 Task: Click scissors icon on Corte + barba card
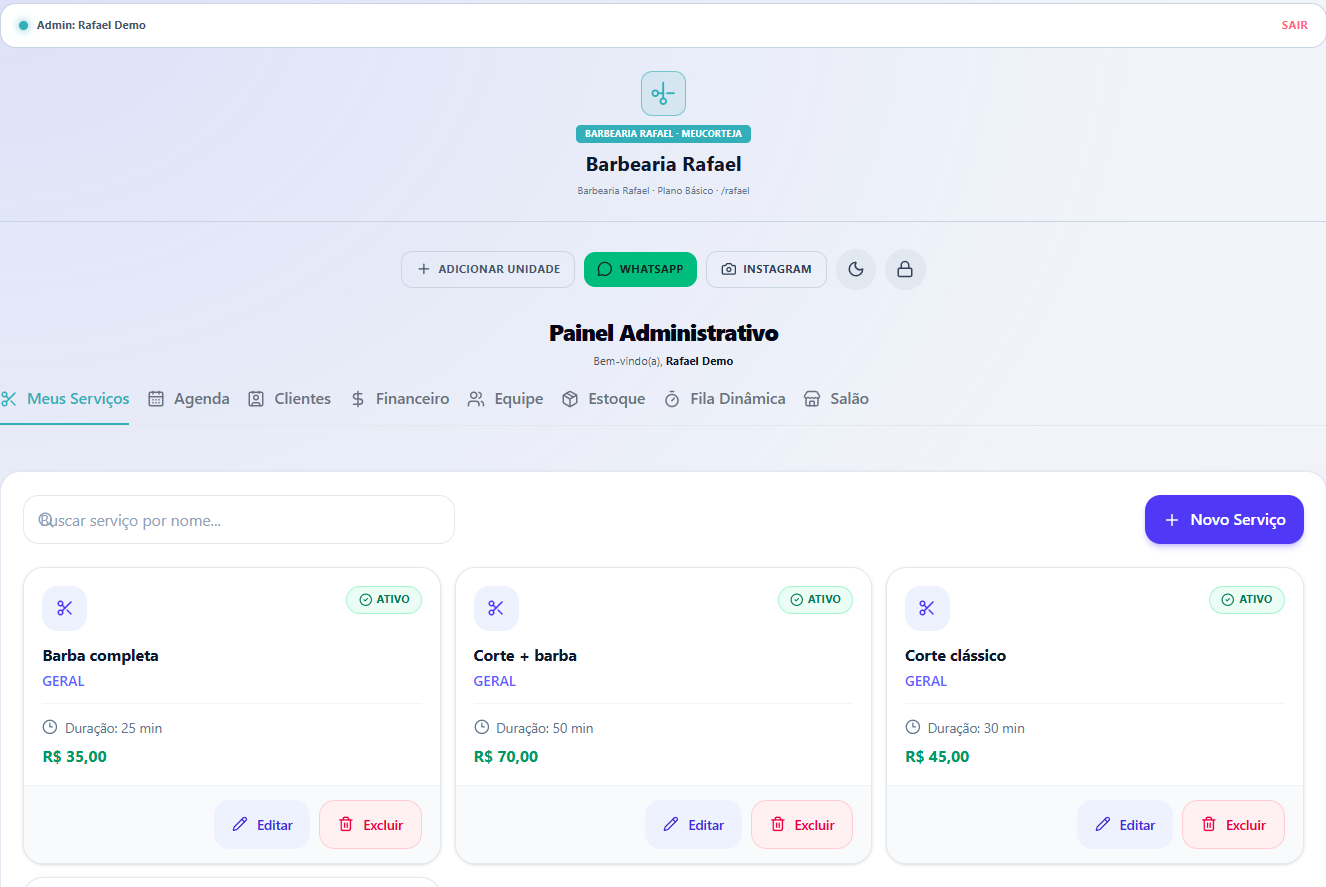point(496,608)
